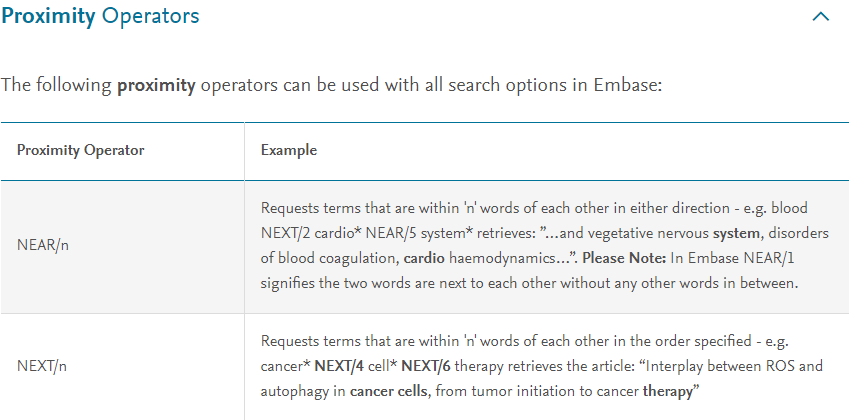Click the word Embase in intro sentence
This screenshot has width=861, height=420.
(626, 86)
